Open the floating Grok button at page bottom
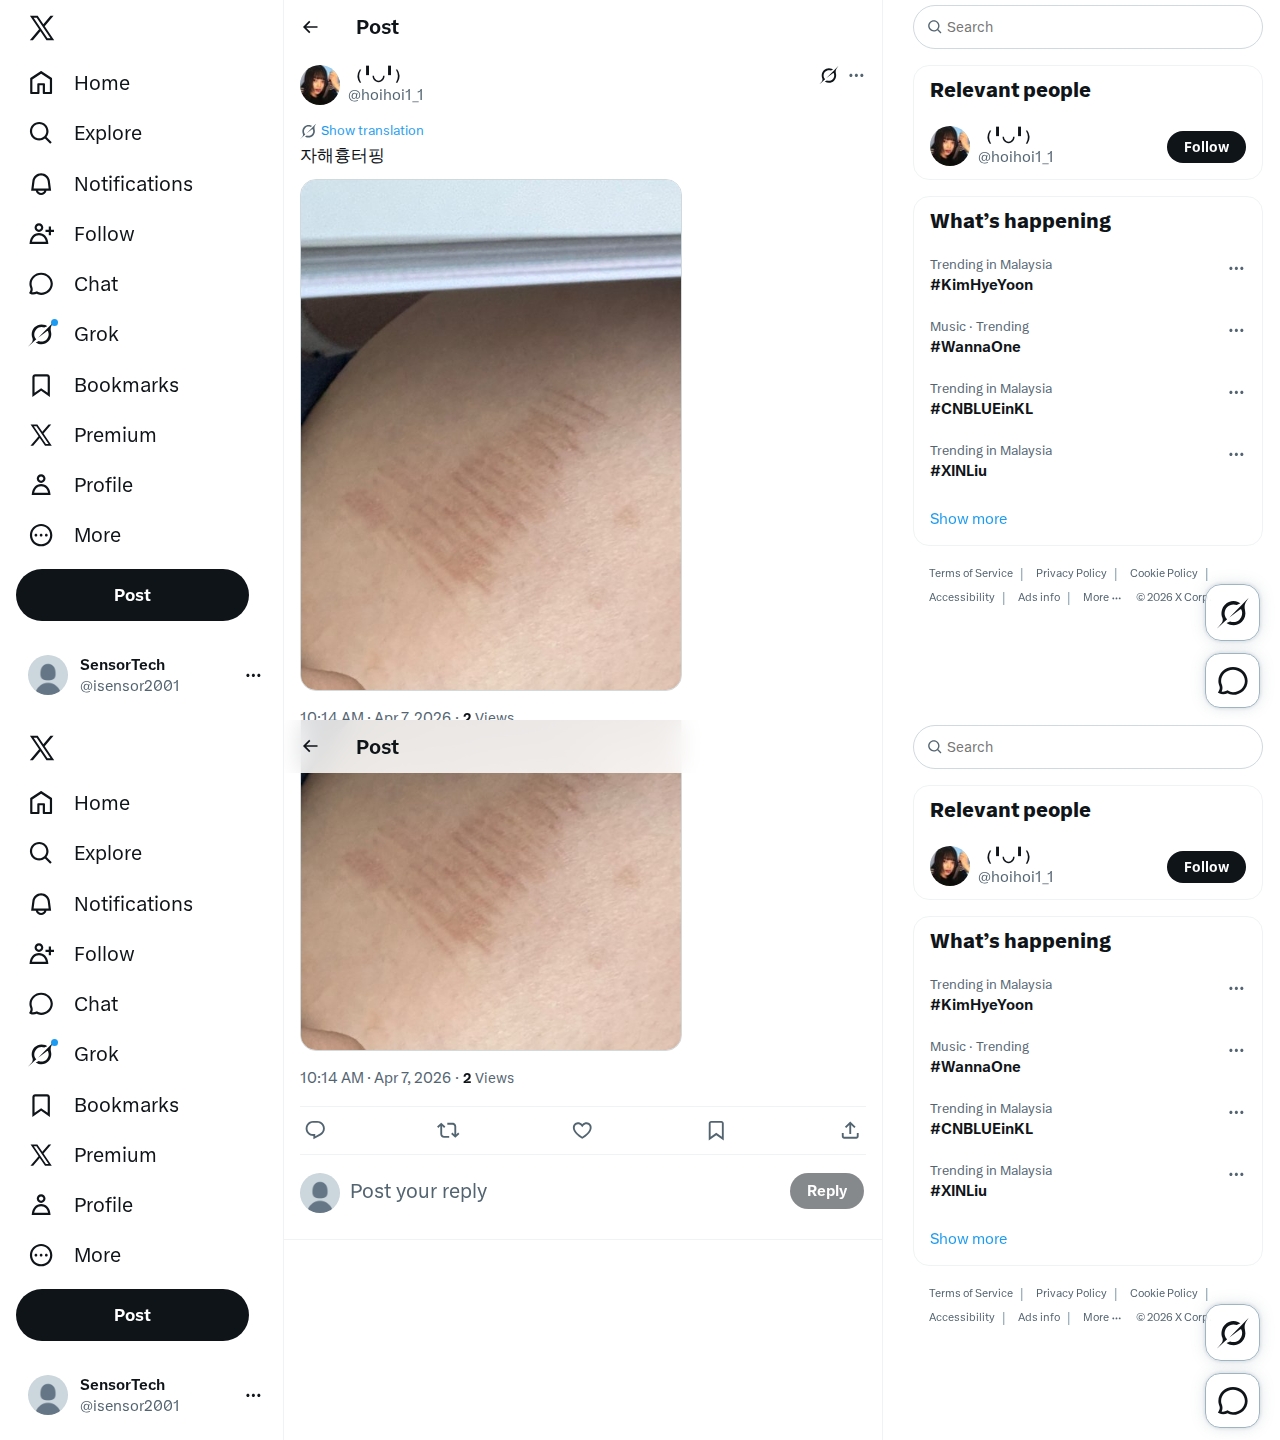The image size is (1280, 1440). [x=1232, y=1332]
